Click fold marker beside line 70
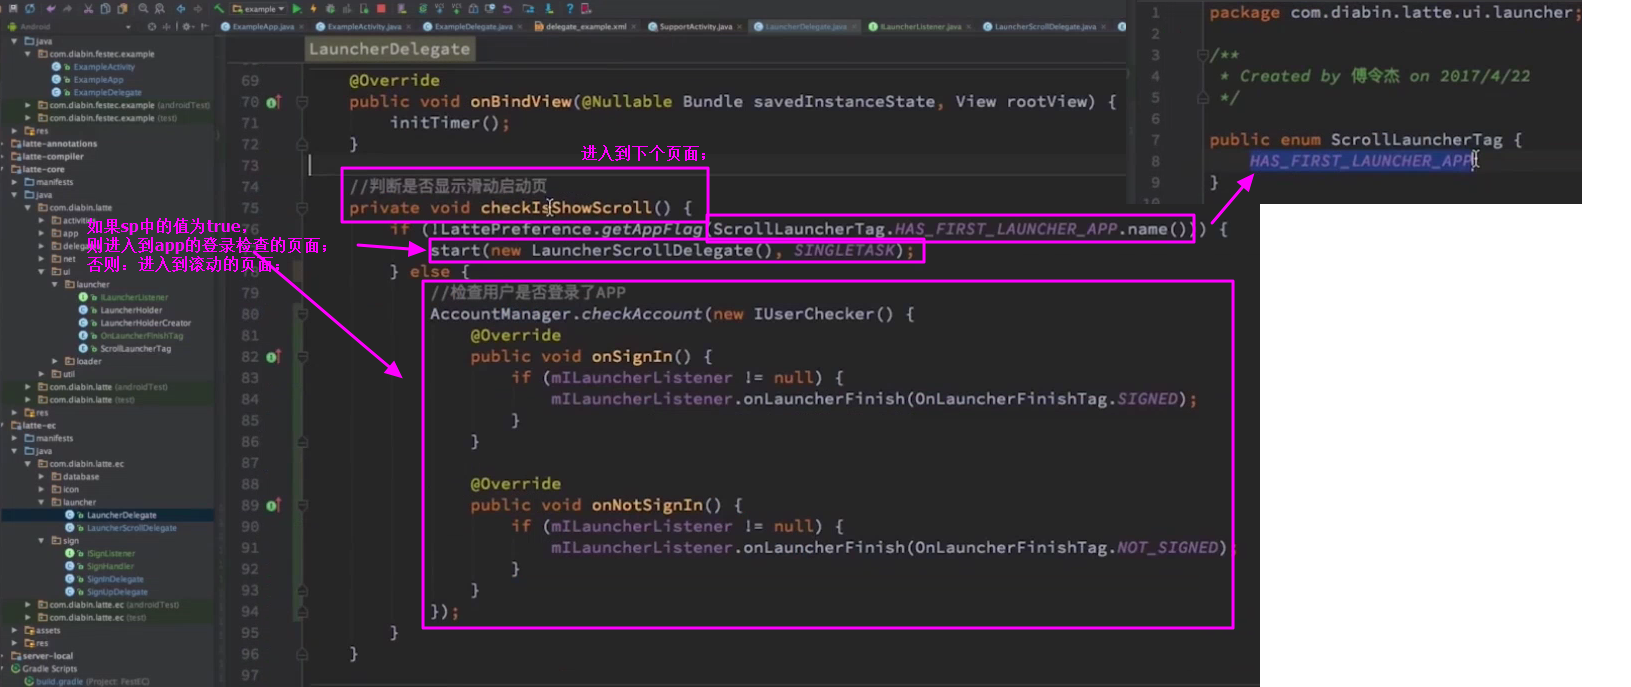The image size is (1631, 687). 302,102
